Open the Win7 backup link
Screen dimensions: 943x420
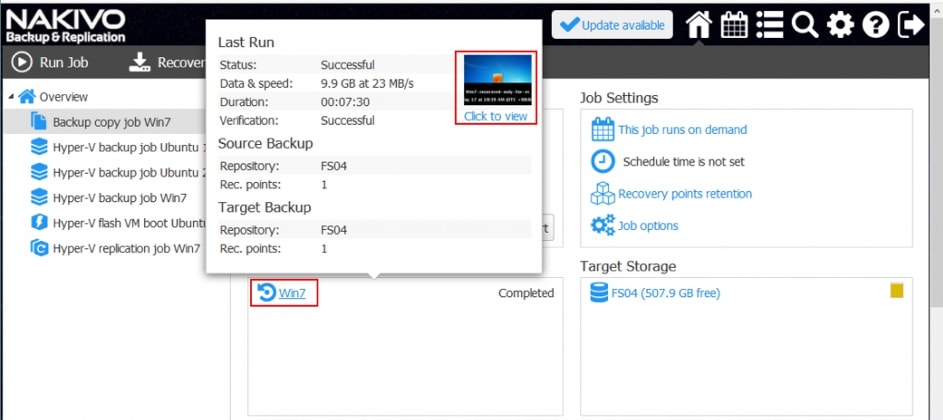pyautogui.click(x=291, y=293)
